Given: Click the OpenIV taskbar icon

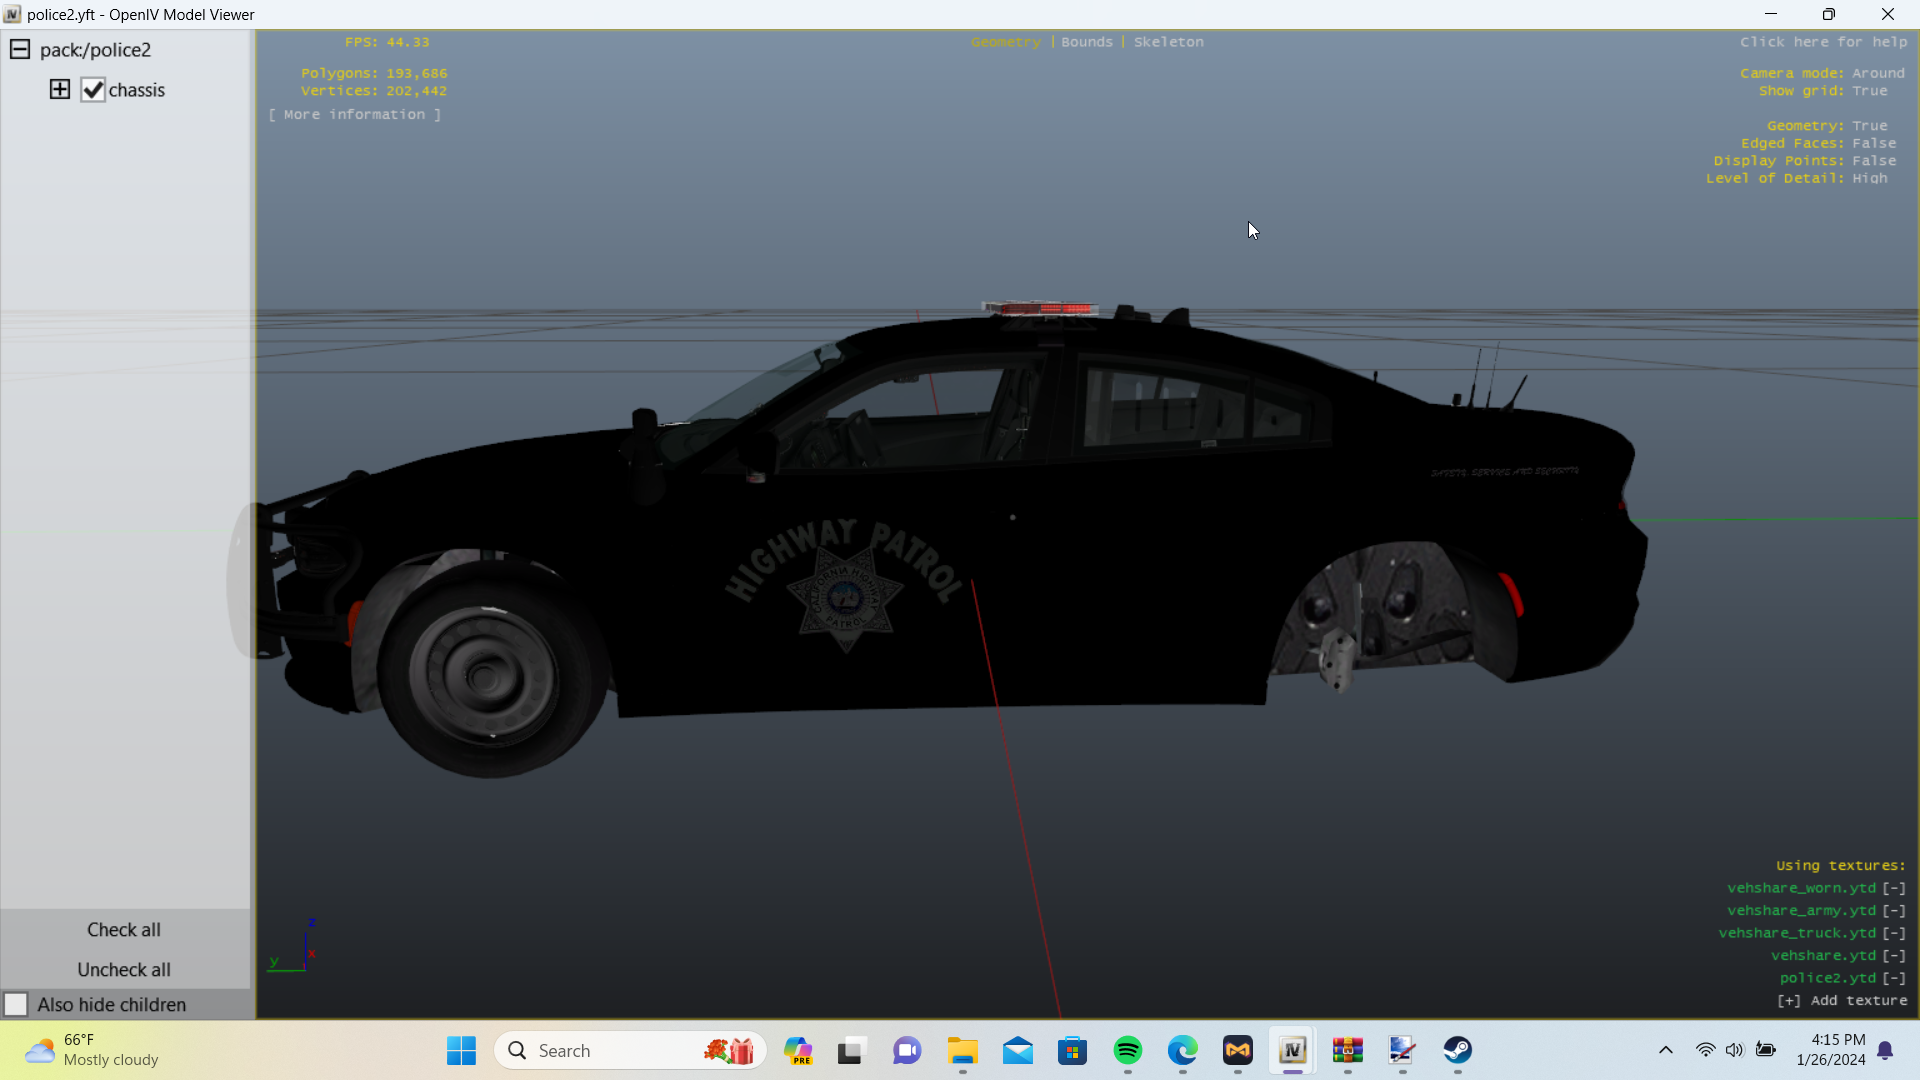Looking at the screenshot, I should coord(1292,1050).
